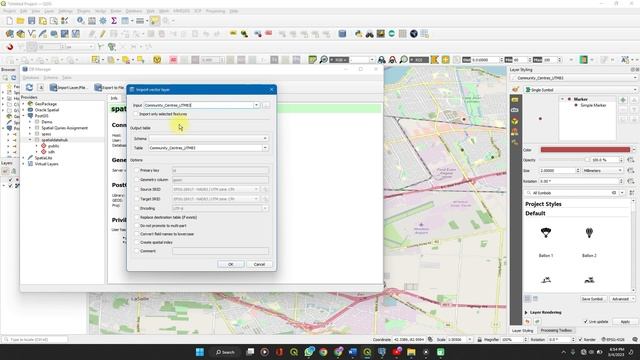640x360 pixels.
Task: Open the processing toolbox gear icon
Action: point(103,20)
